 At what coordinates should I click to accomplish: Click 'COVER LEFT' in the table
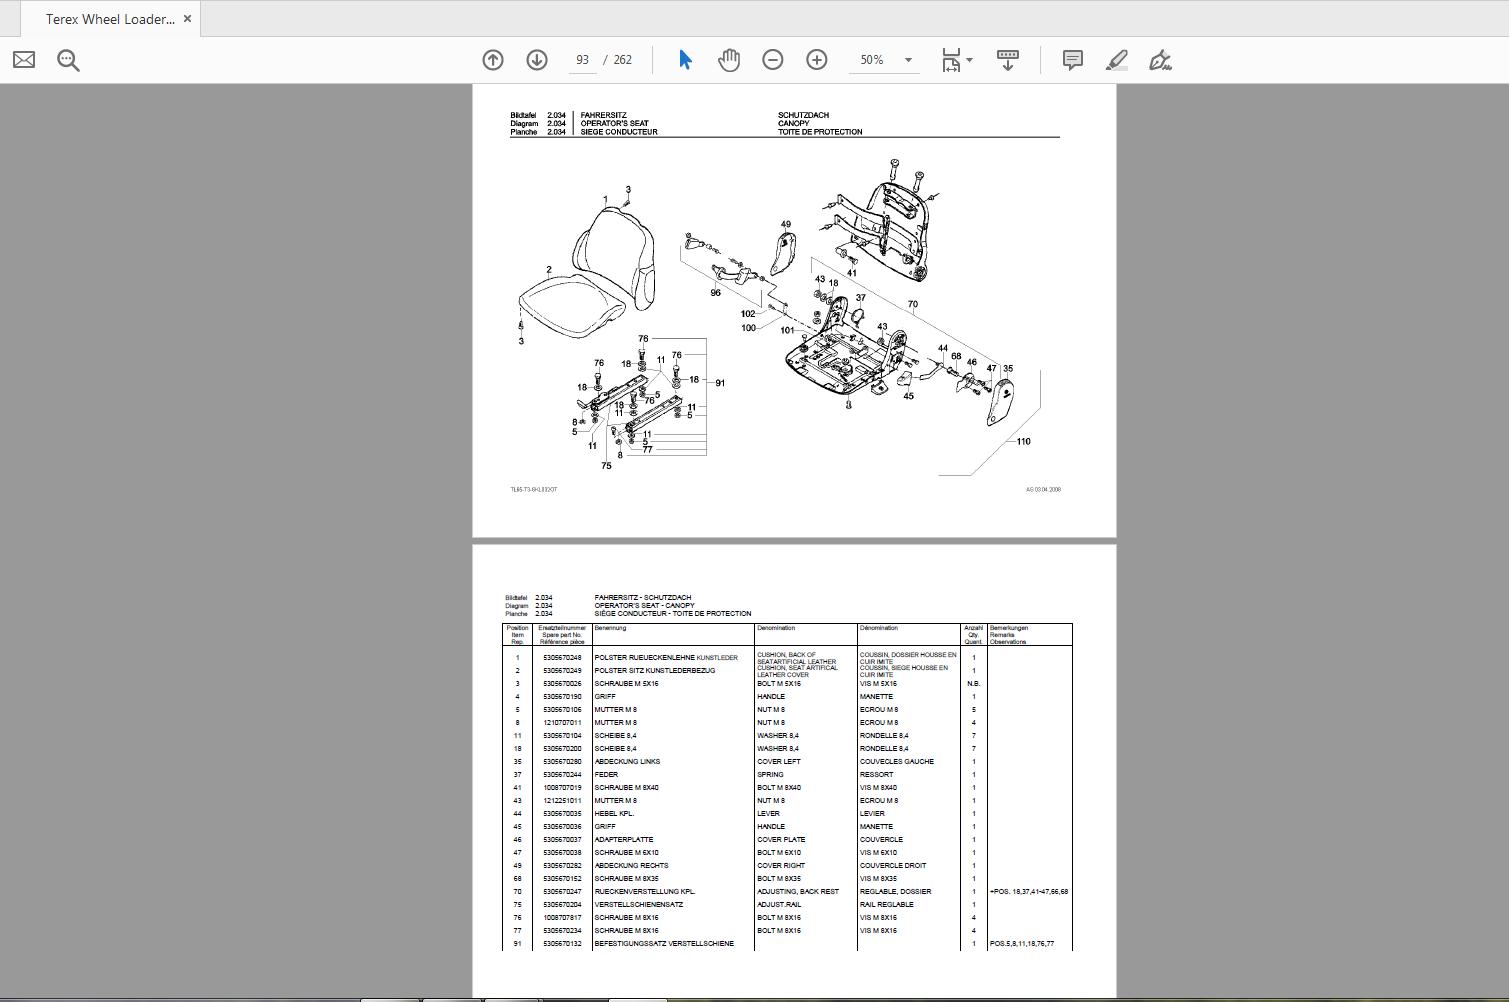tap(779, 762)
